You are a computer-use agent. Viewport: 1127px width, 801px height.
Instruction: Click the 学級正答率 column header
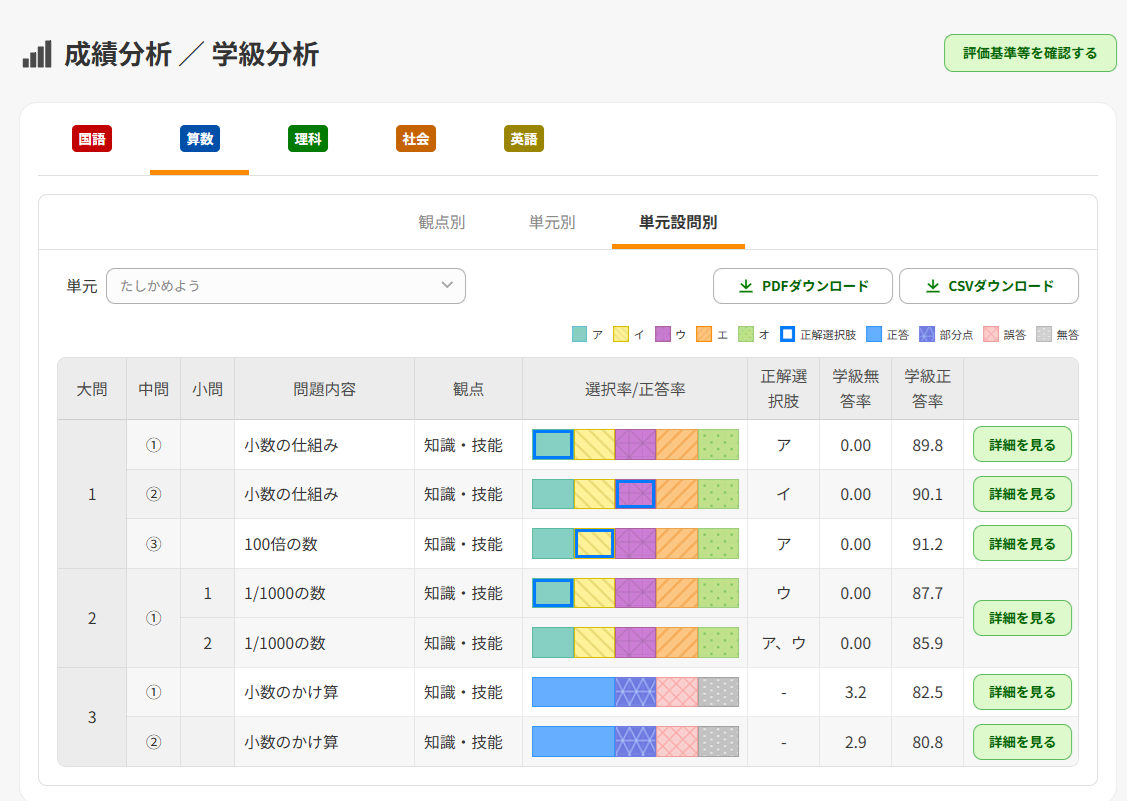(x=927, y=389)
